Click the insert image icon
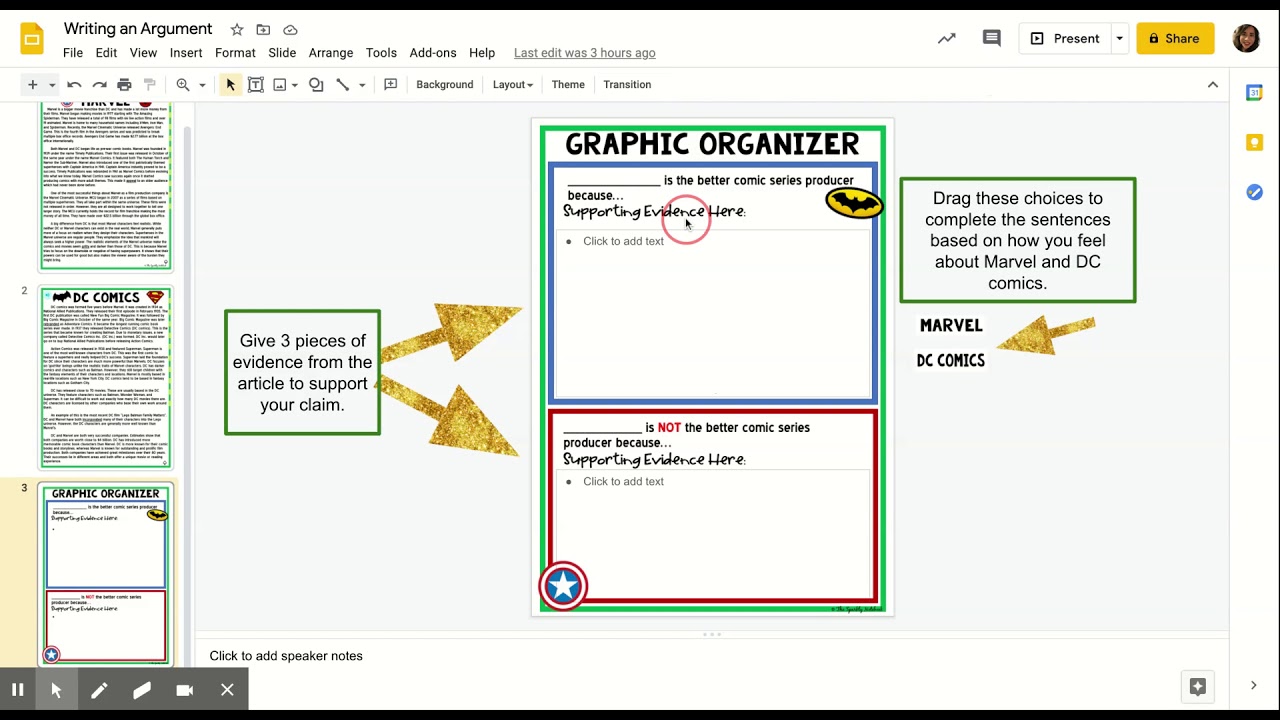This screenshot has width=1280, height=720. click(x=280, y=85)
